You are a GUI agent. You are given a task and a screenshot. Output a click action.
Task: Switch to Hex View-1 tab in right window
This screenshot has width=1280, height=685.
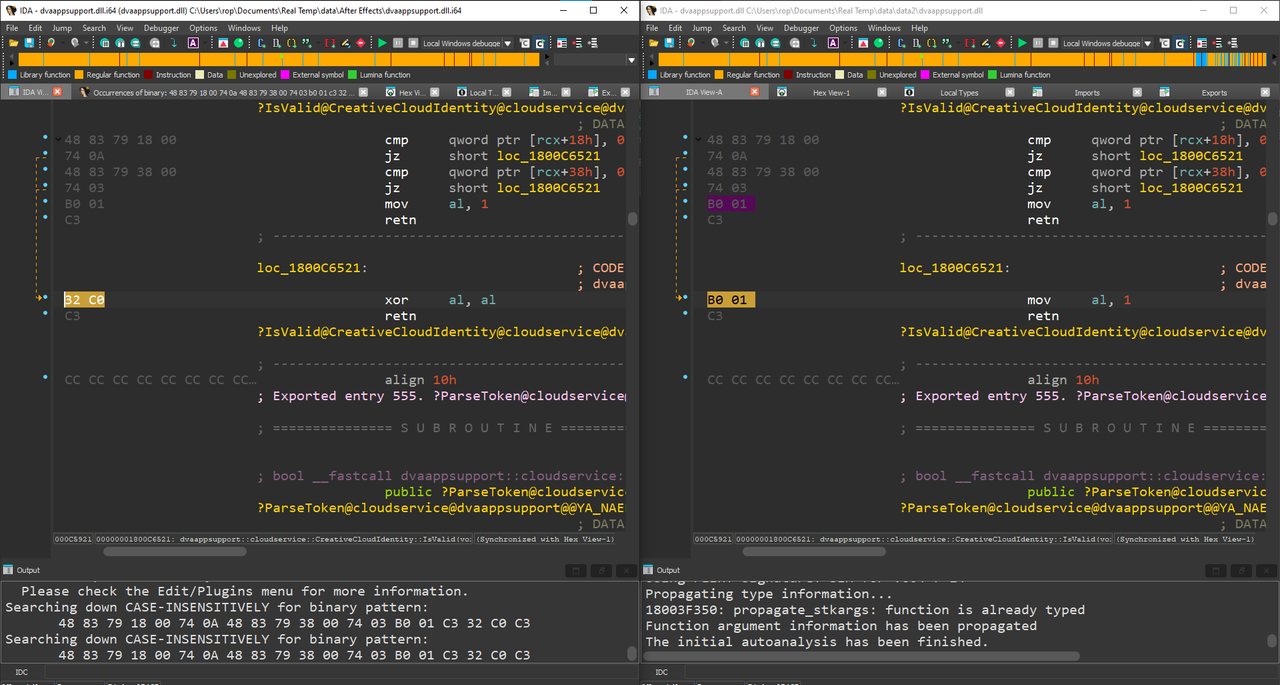(831, 92)
